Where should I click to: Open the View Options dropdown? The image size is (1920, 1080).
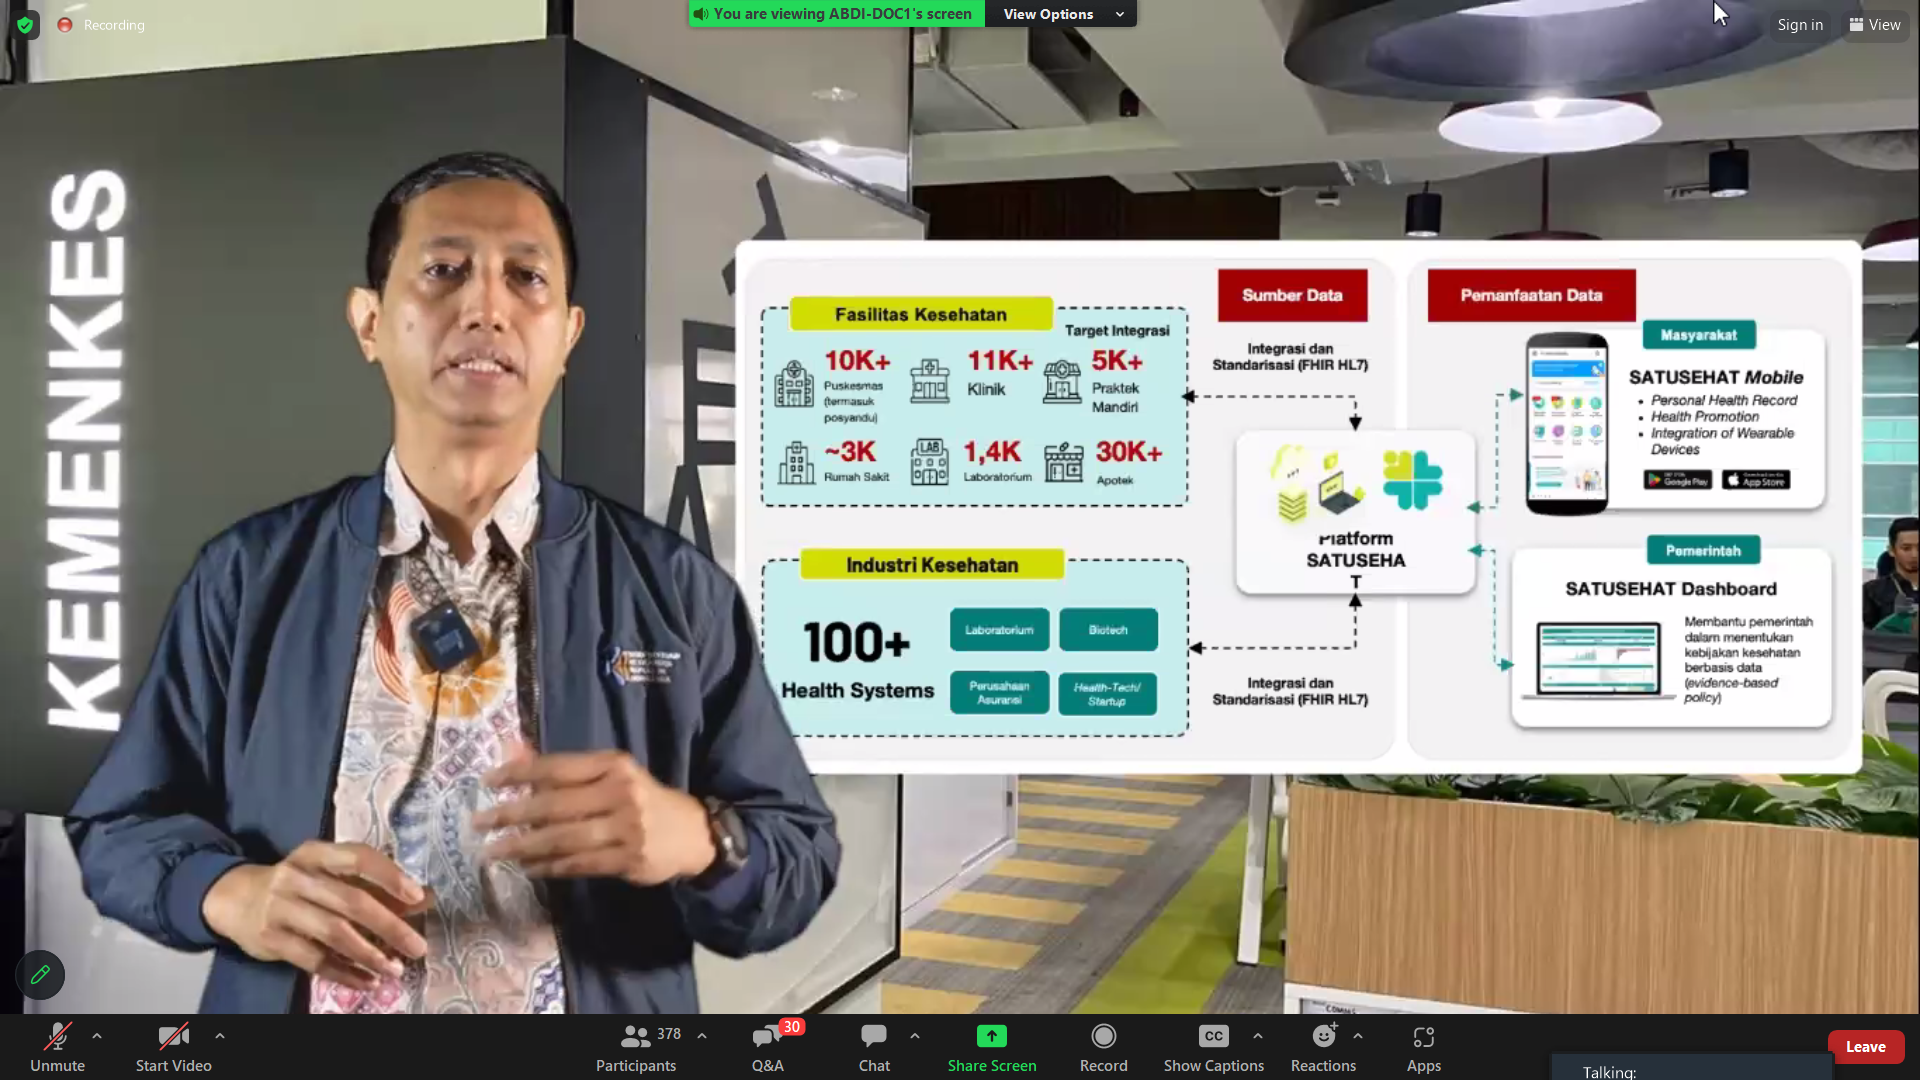tap(1061, 14)
